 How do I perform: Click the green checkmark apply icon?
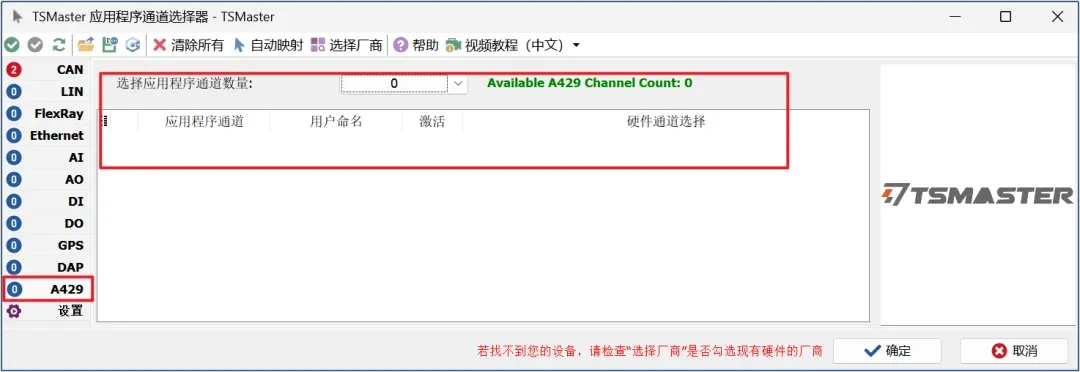tap(12, 45)
